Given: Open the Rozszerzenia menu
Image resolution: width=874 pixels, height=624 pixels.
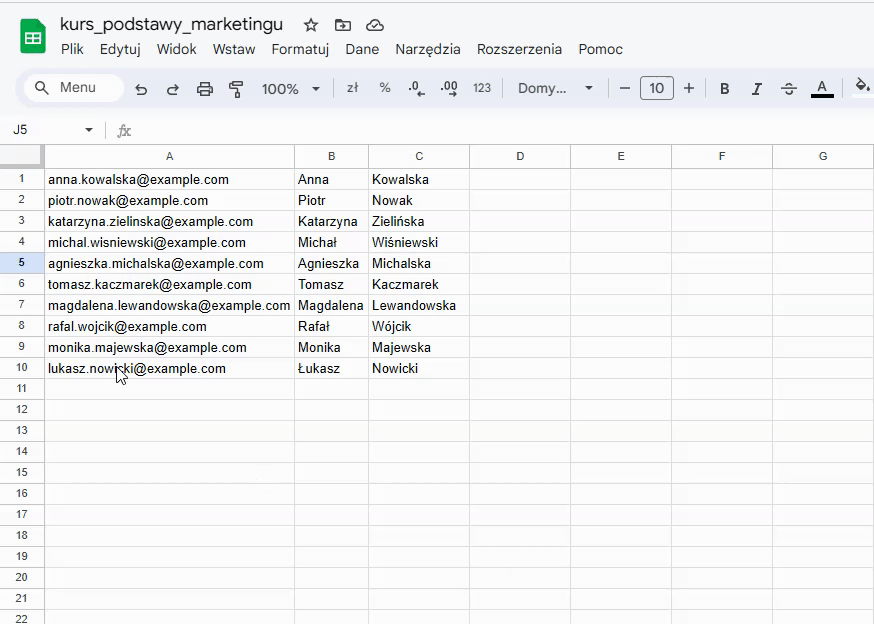Looking at the screenshot, I should click(x=519, y=49).
